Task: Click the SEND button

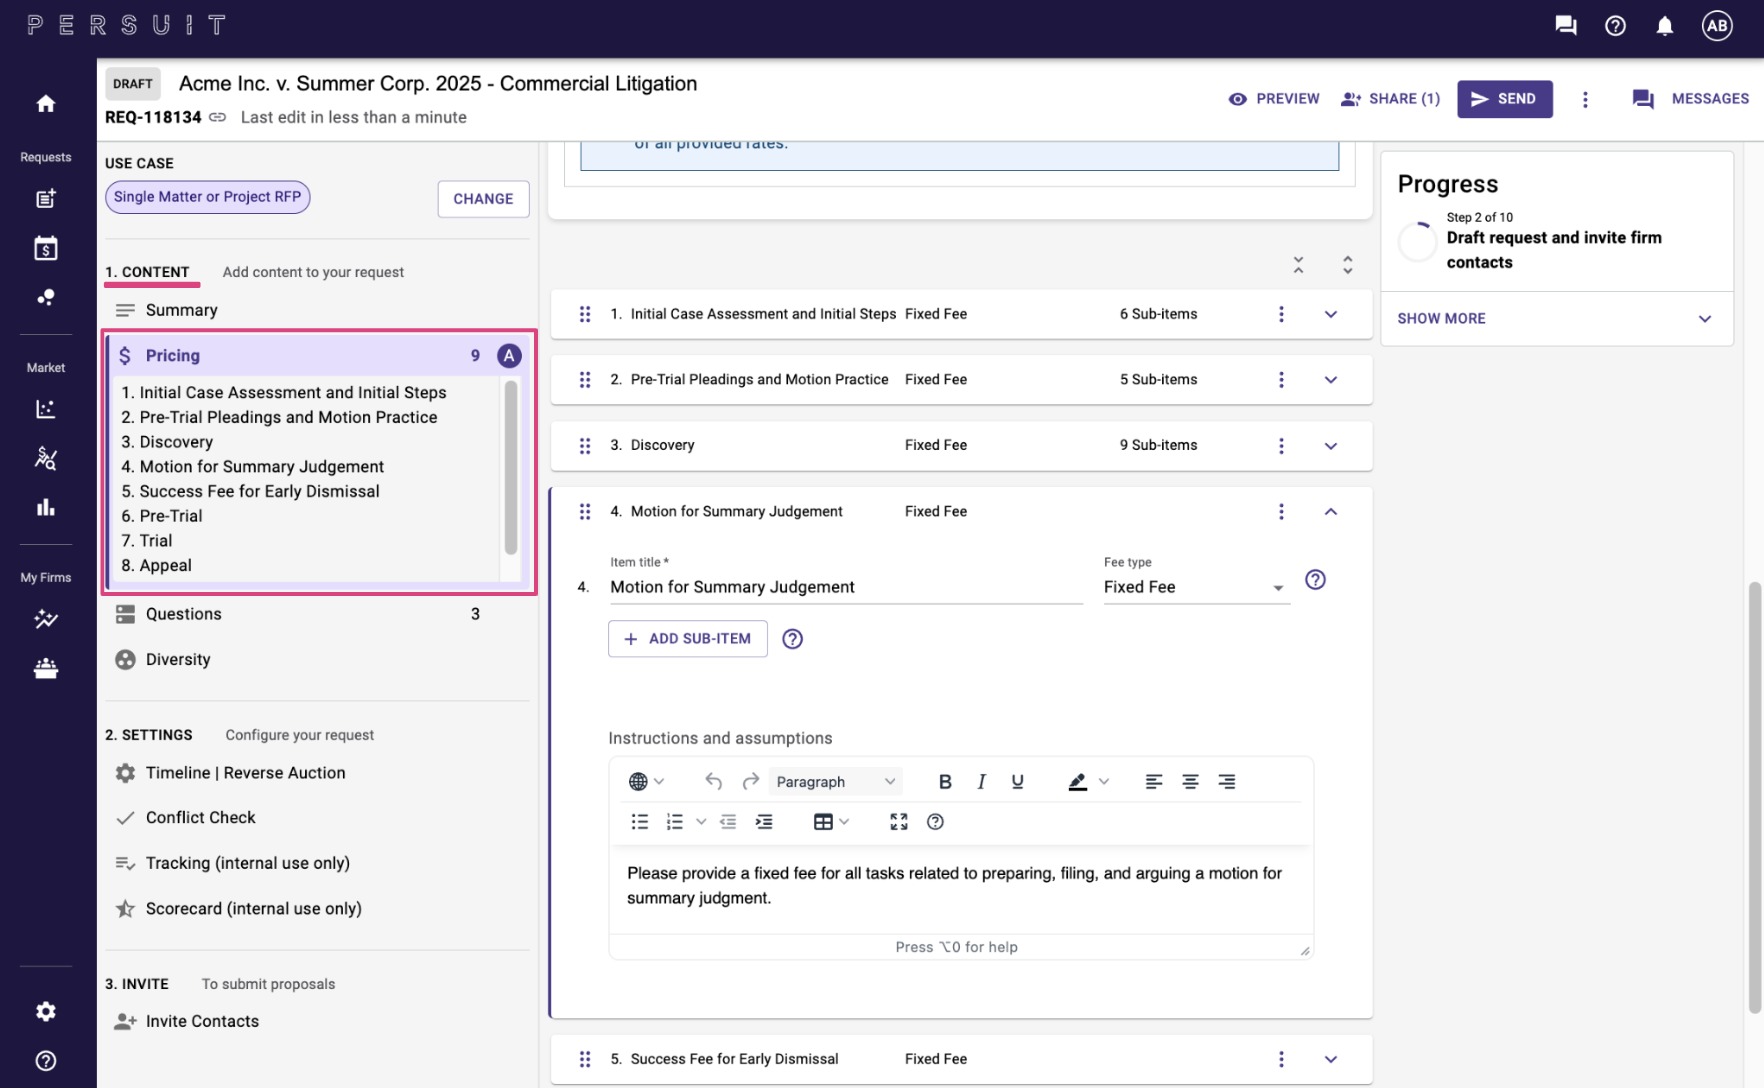Action: (1504, 99)
